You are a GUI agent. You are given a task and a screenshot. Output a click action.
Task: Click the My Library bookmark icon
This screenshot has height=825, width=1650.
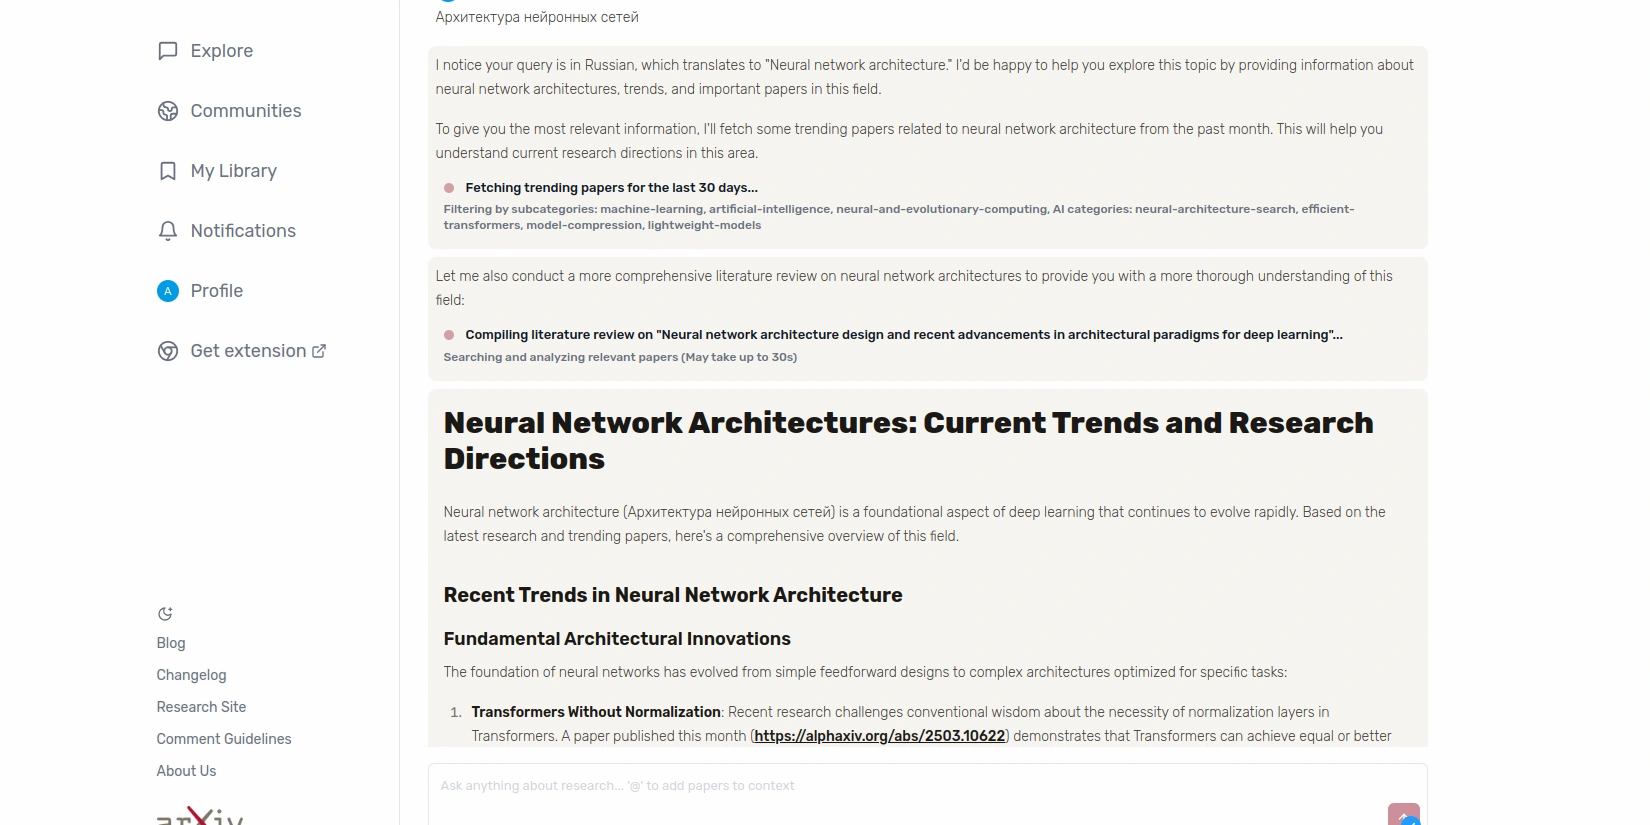point(168,171)
